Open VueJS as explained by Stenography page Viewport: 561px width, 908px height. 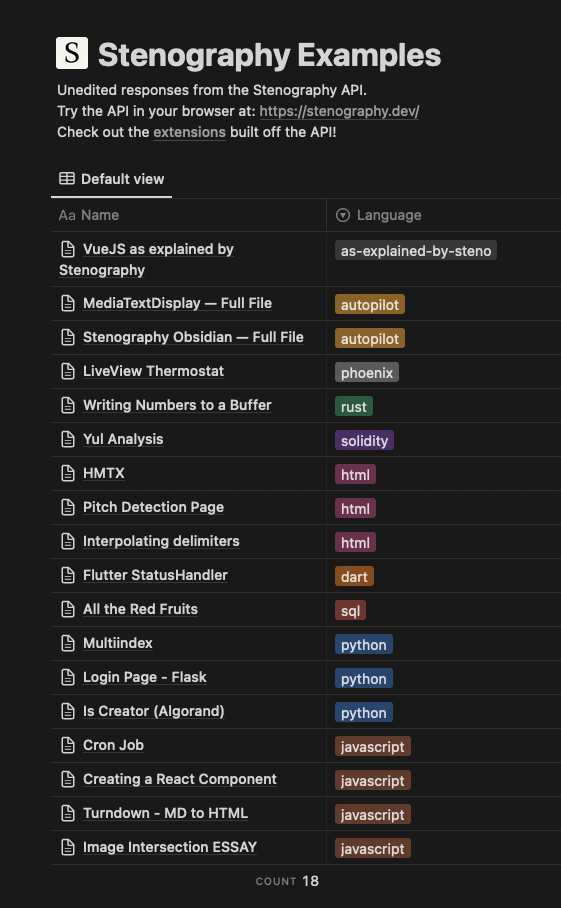pos(146,260)
